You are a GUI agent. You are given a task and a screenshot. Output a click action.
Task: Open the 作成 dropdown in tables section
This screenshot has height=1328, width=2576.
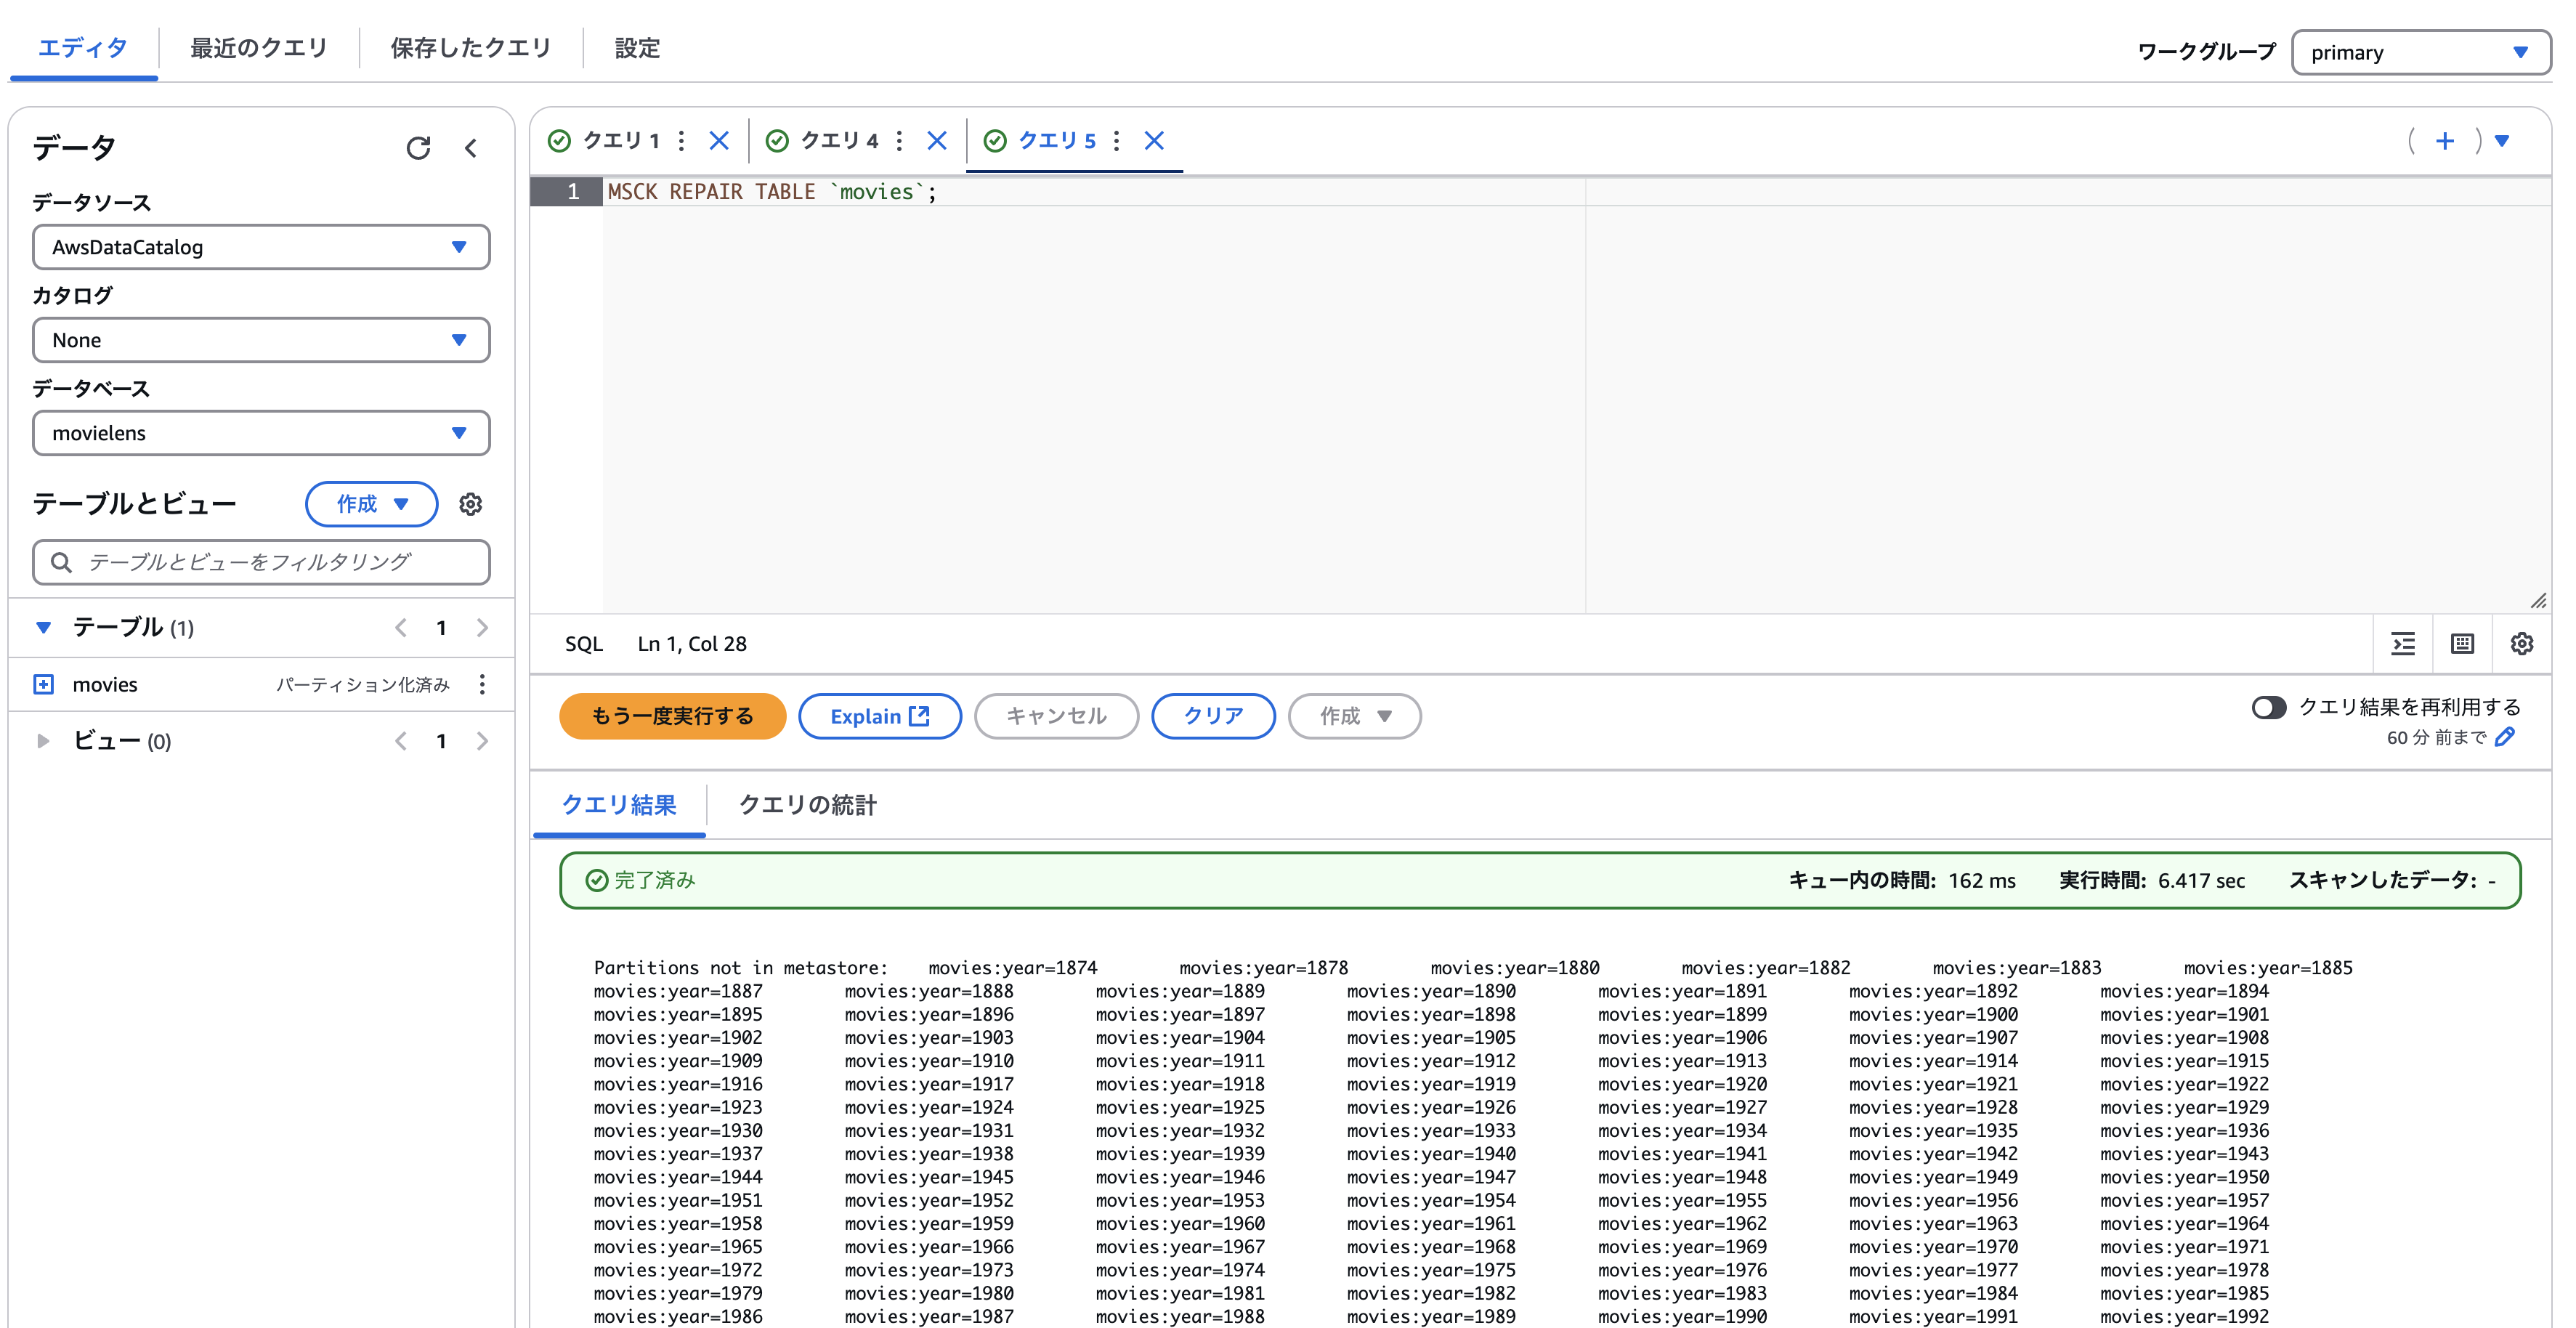371,504
